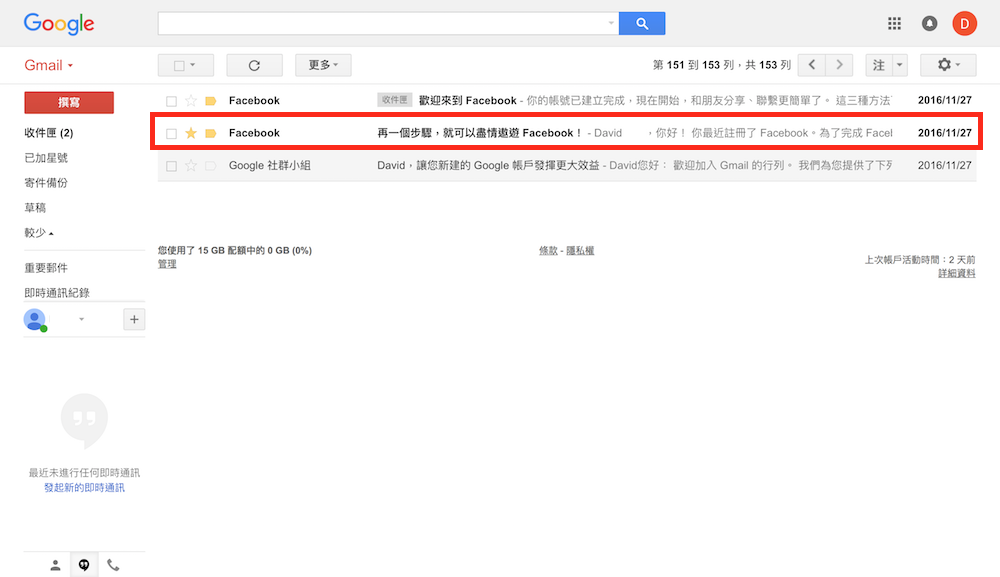The width and height of the screenshot is (1000, 577).
Task: Go to the previous page of mail
Action: pos(811,65)
